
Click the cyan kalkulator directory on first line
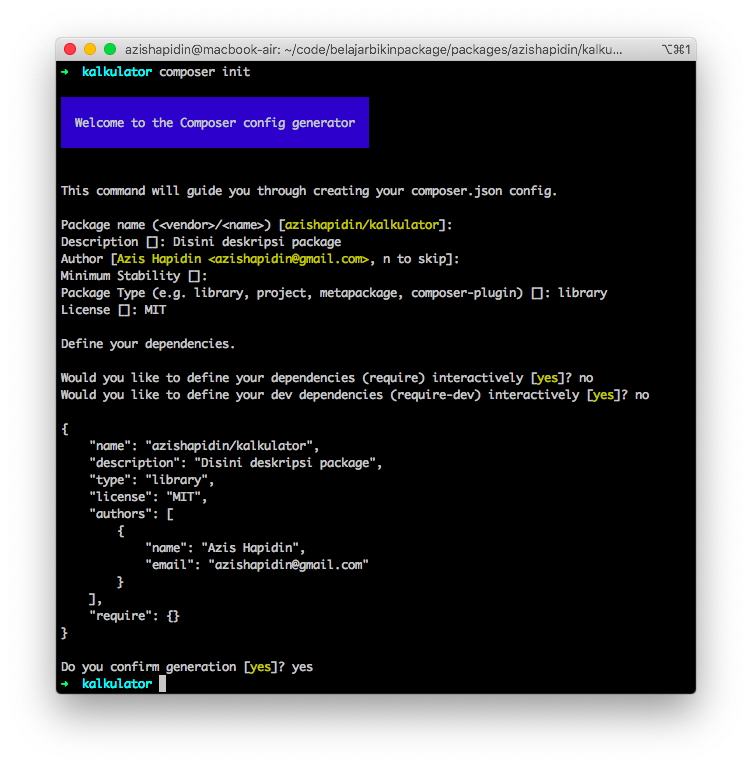(117, 72)
